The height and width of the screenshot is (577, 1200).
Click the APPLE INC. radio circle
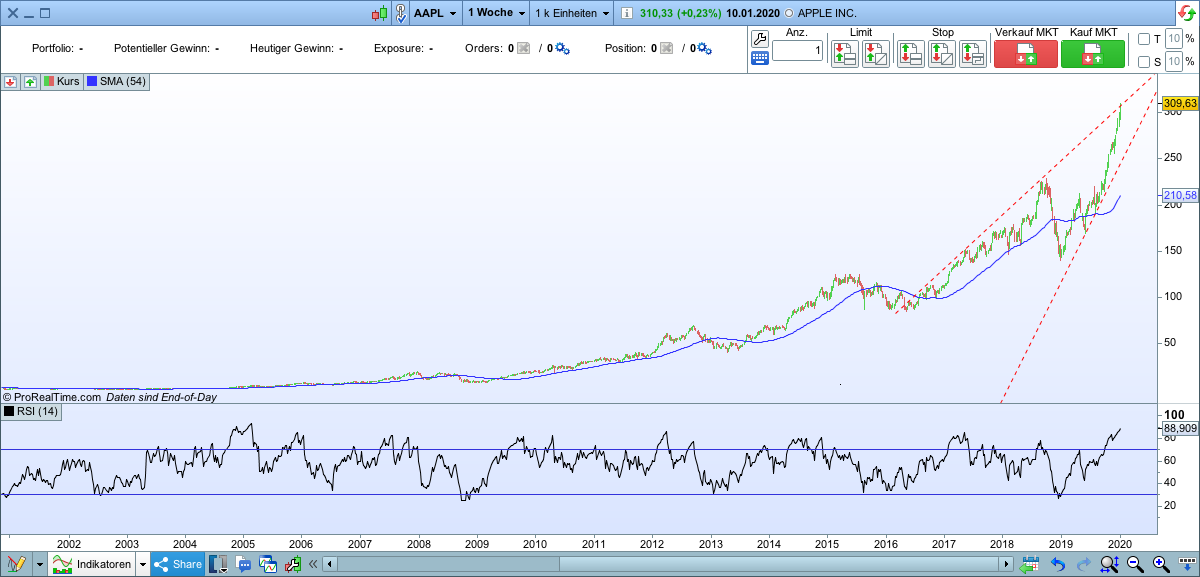coord(790,13)
